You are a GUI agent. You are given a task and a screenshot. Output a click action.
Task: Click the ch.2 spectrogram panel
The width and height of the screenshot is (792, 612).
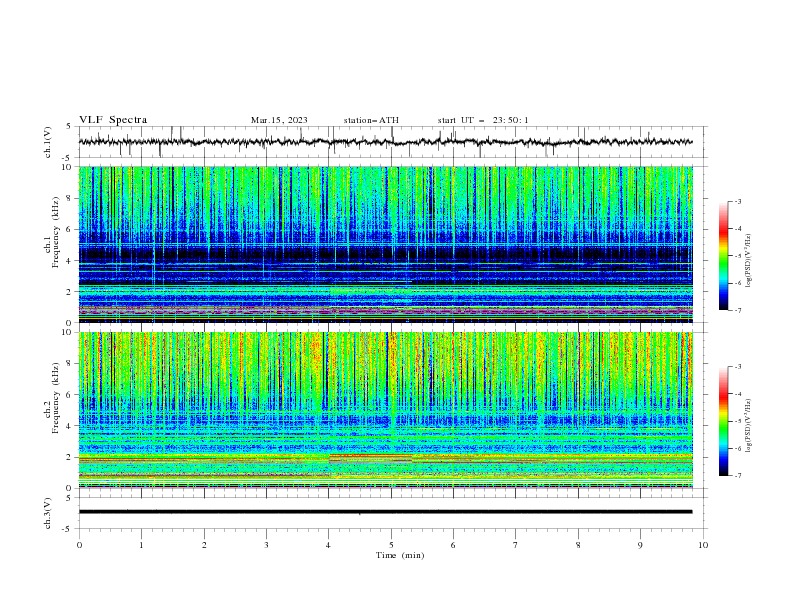pyautogui.click(x=386, y=410)
